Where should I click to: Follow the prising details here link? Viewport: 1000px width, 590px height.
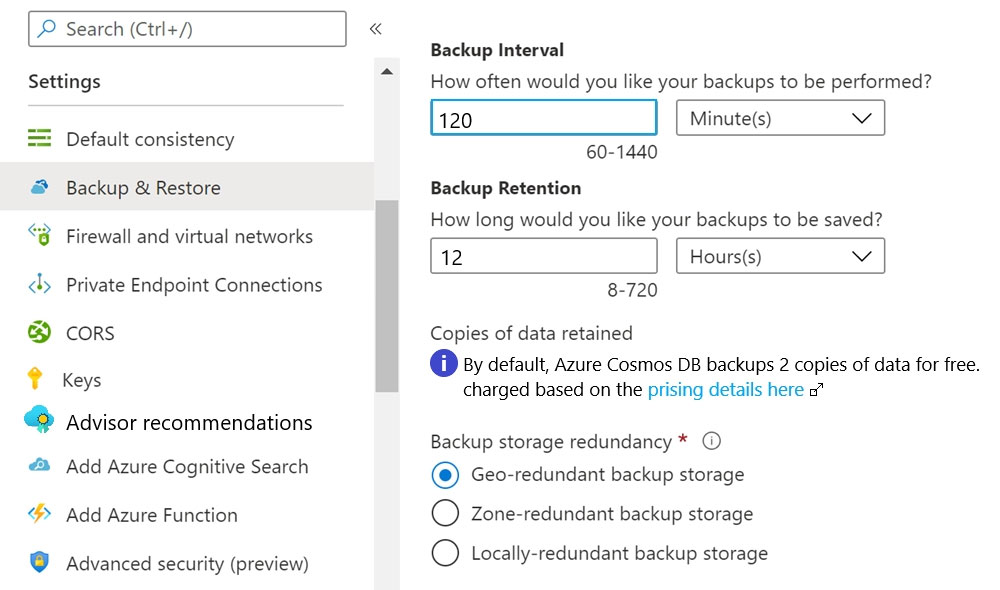pyautogui.click(x=726, y=390)
